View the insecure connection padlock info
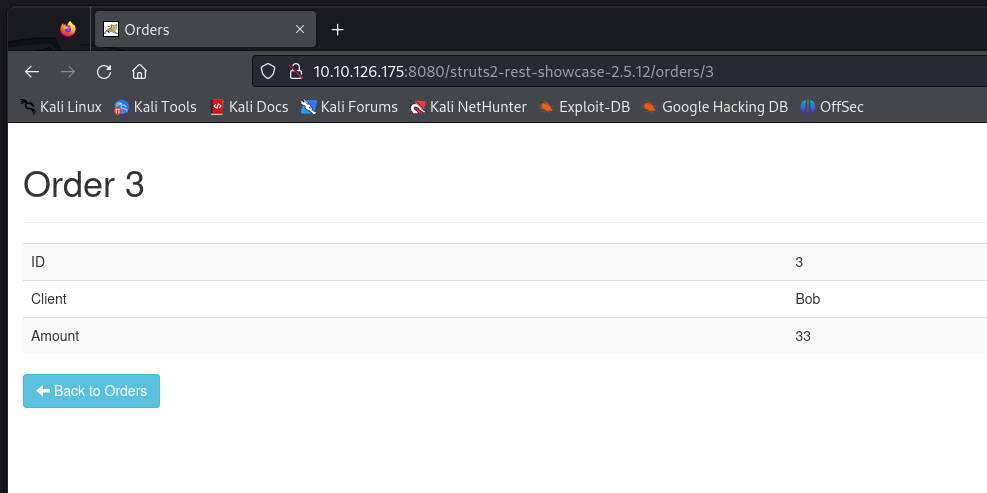The image size is (987, 493). click(x=296, y=72)
